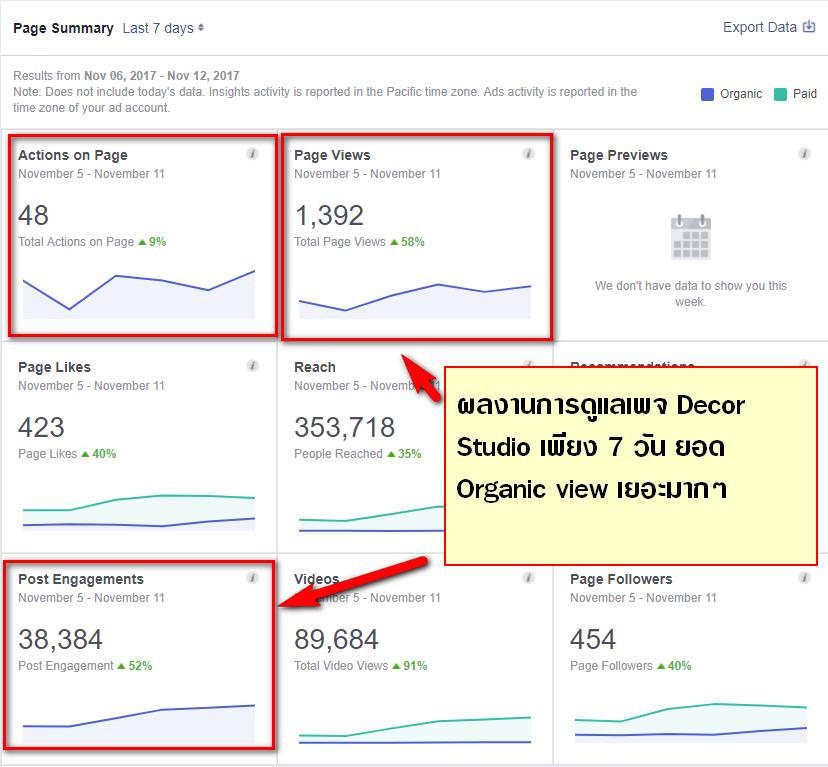Screen dimensions: 828x767
Task: Click the Organic blue legend swatch
Action: (707, 94)
